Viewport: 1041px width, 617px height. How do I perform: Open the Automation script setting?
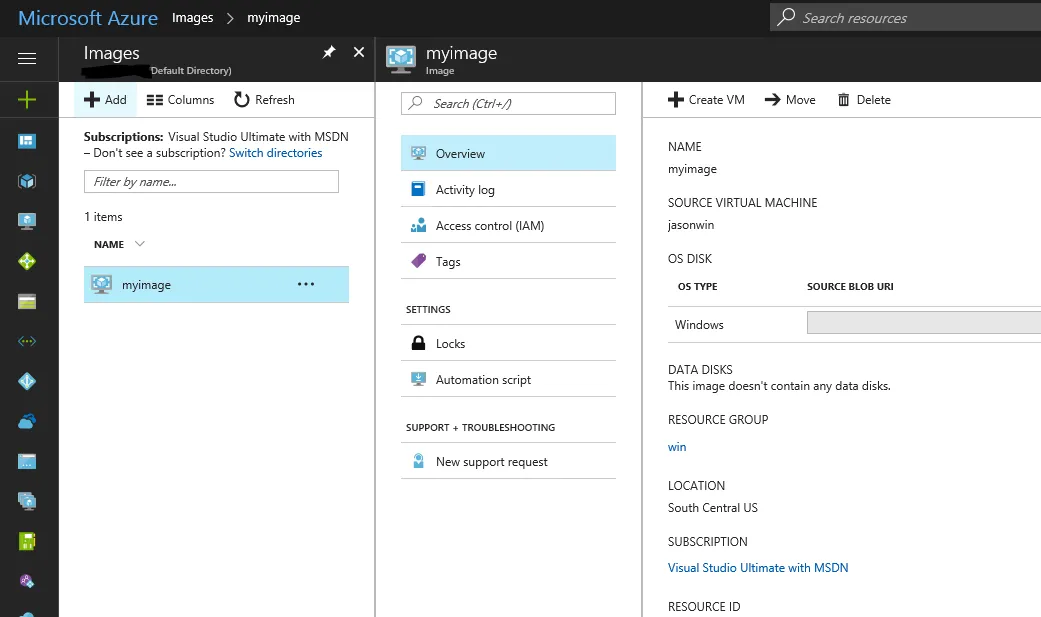tap(483, 380)
